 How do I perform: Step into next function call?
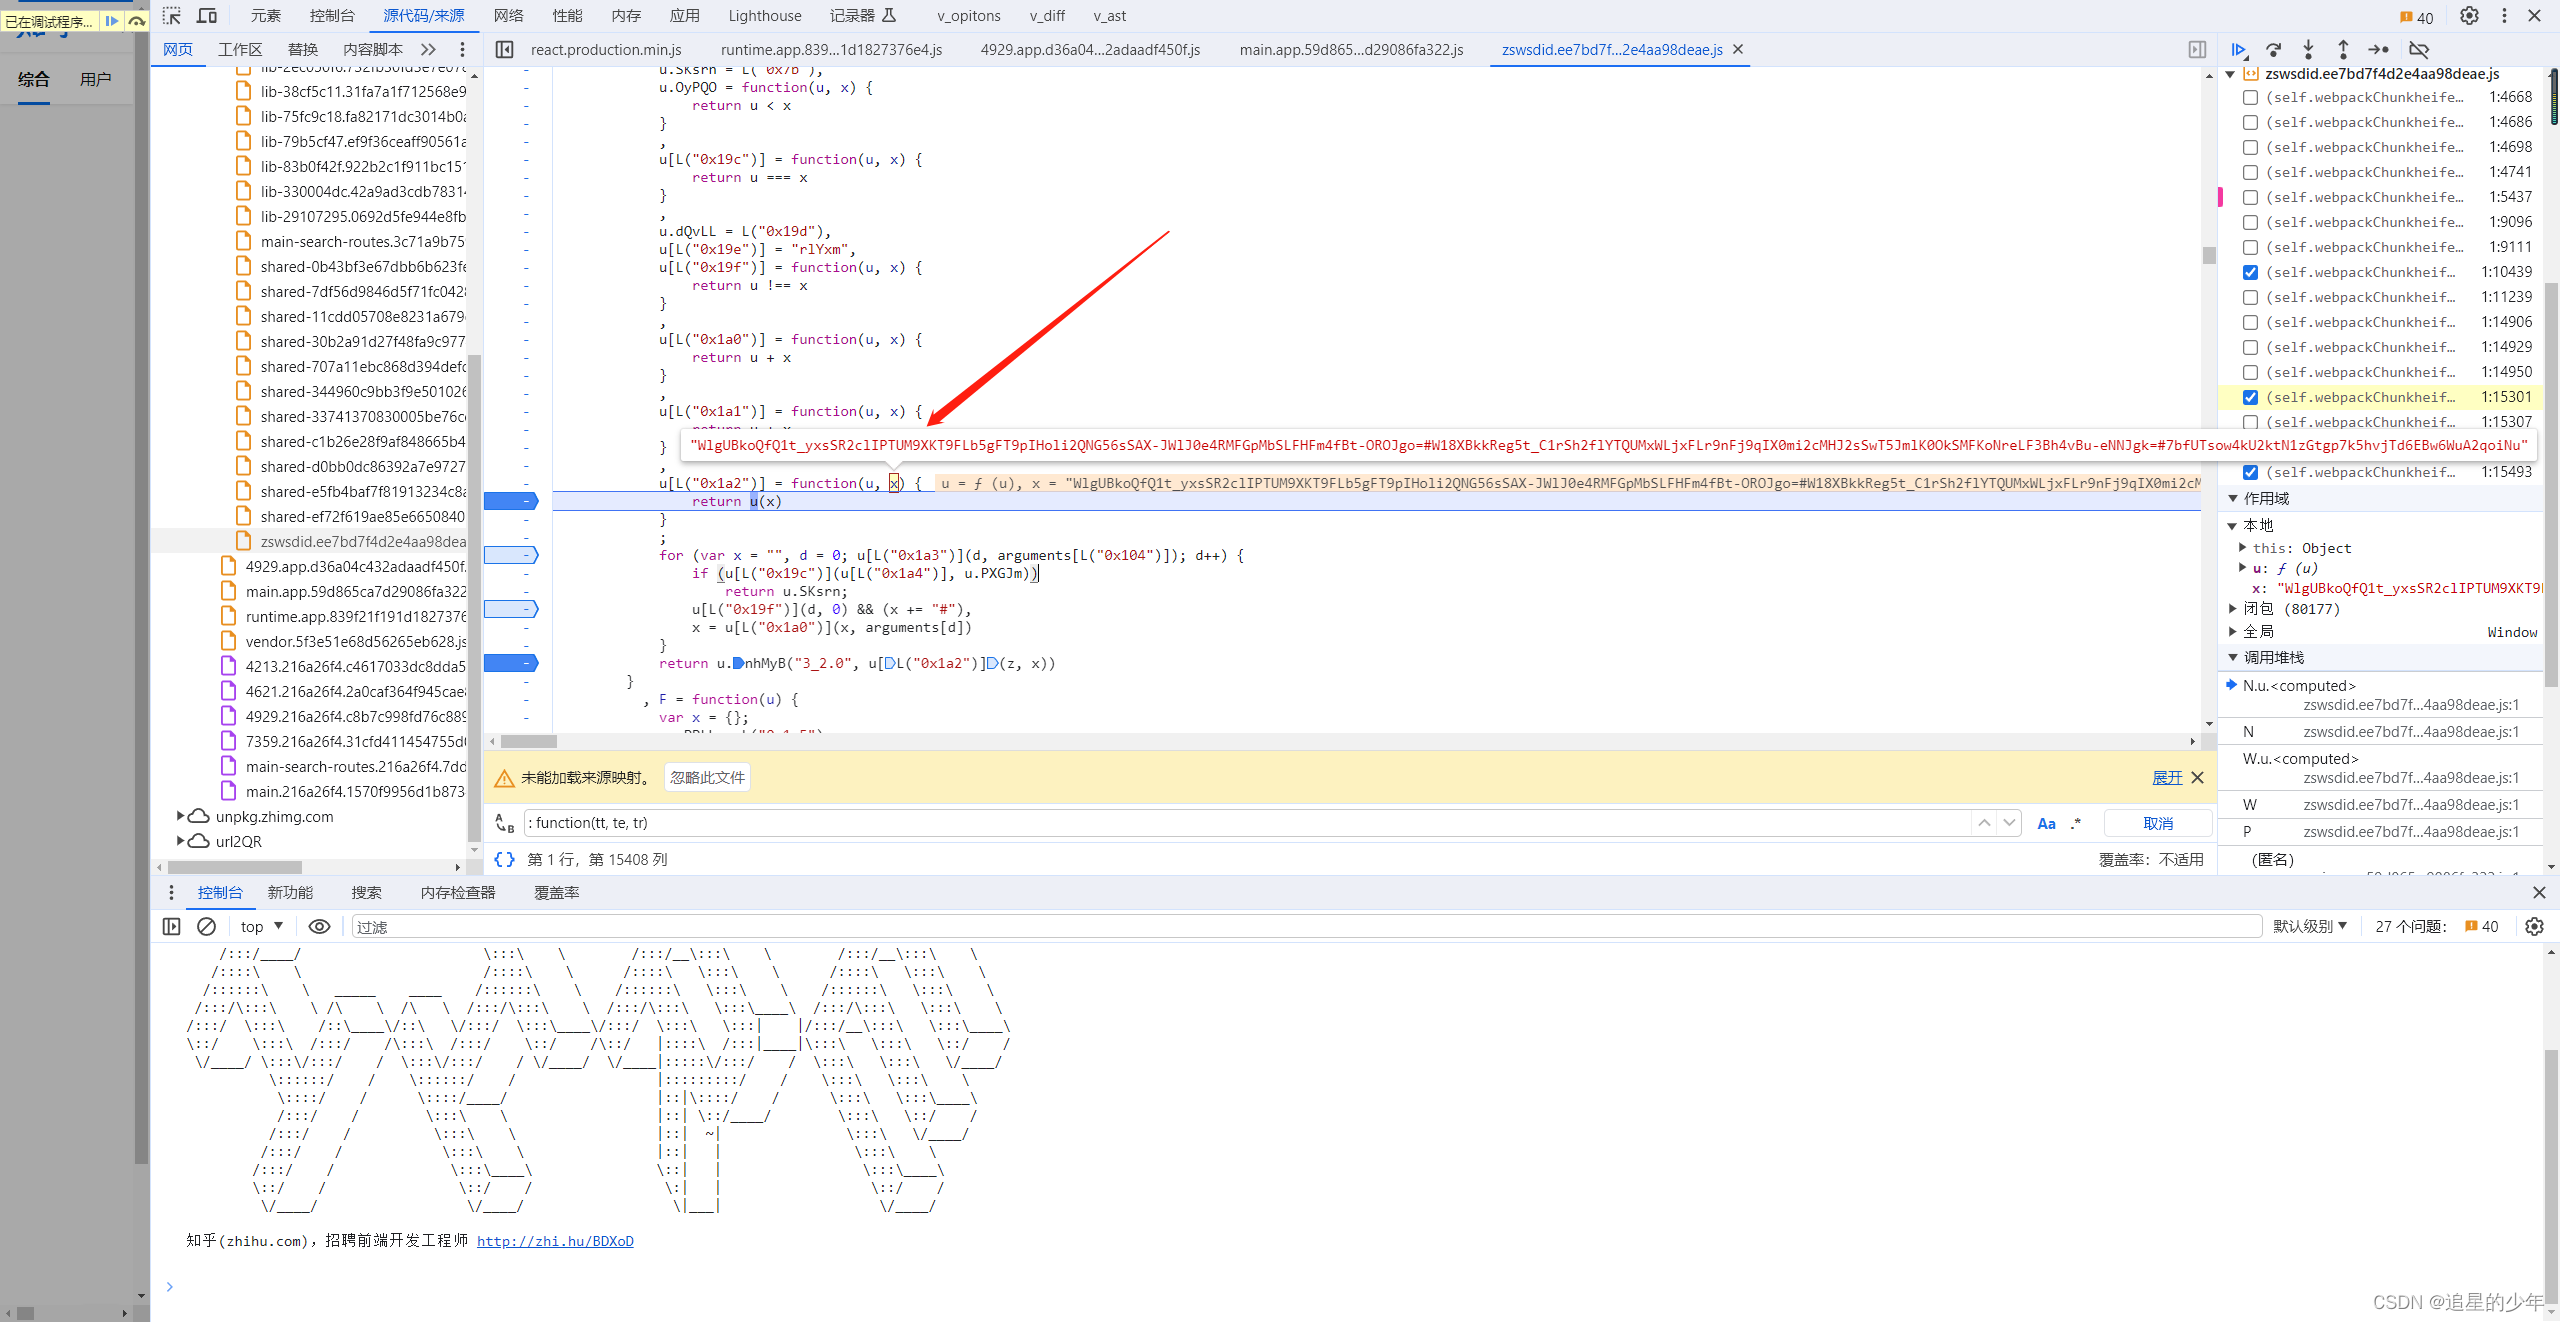coord(2308,49)
